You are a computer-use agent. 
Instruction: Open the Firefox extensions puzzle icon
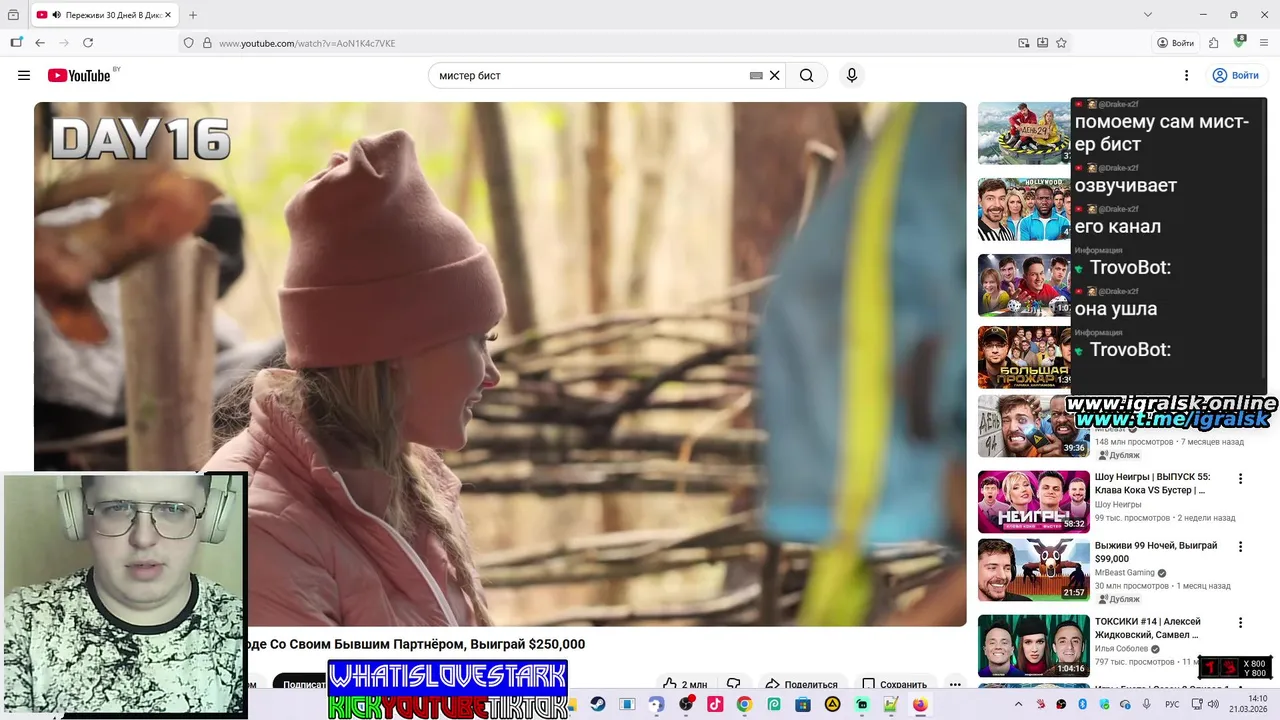1213,43
